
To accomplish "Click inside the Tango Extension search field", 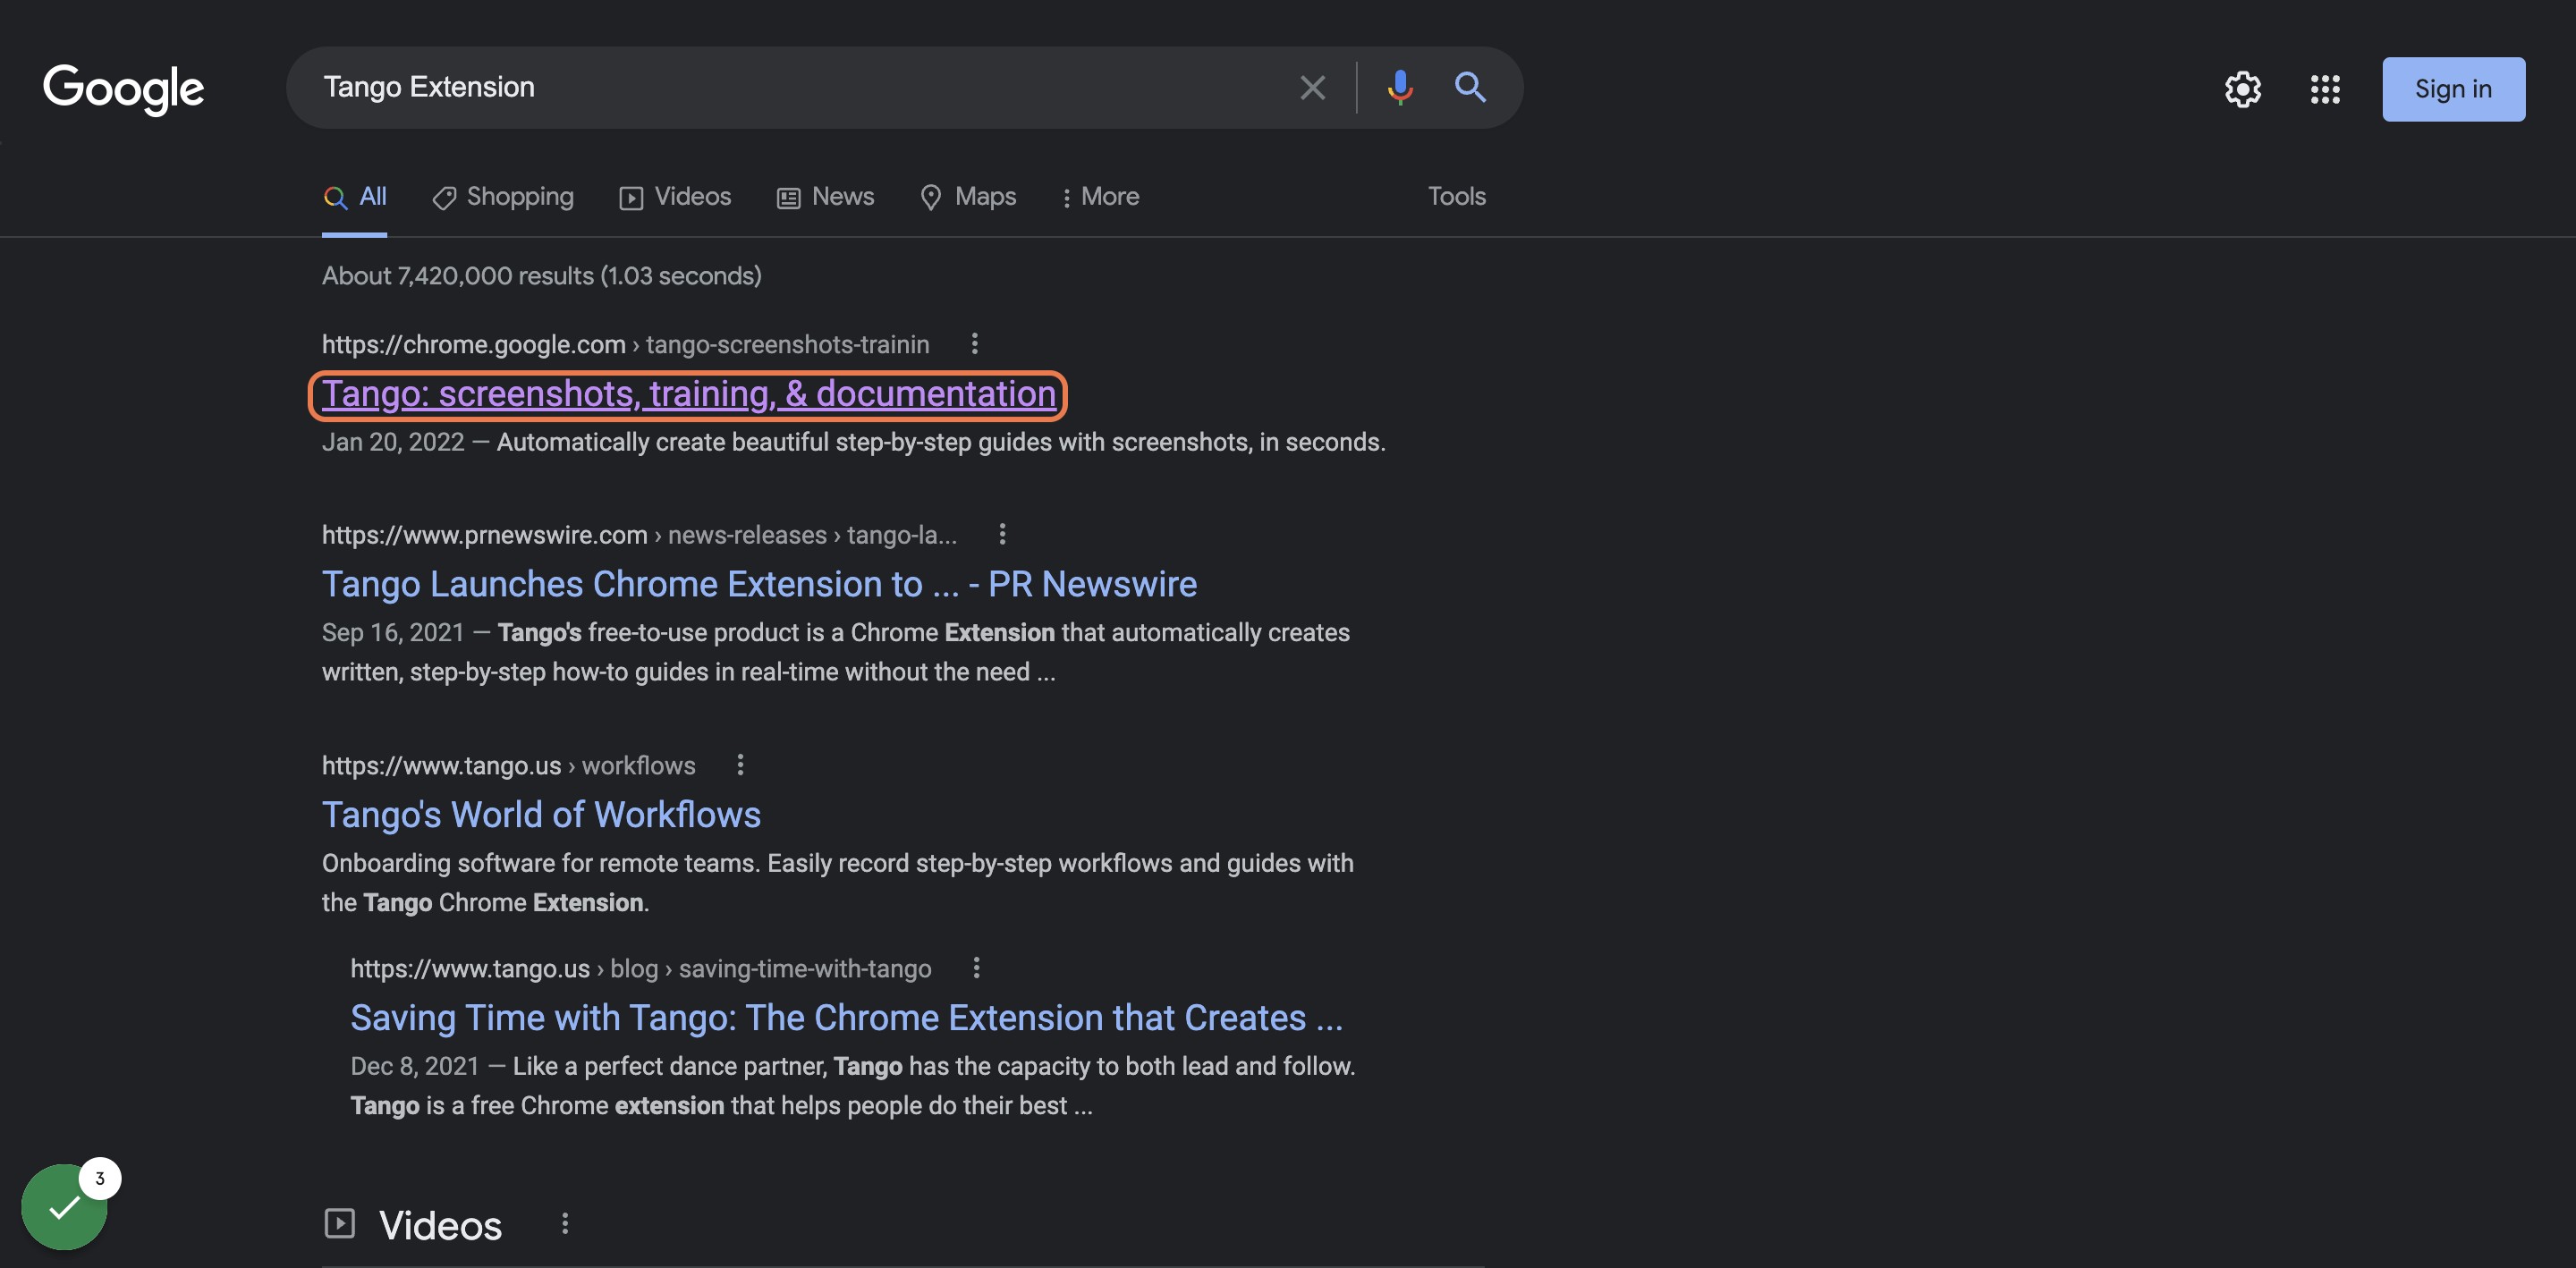I will (800, 87).
